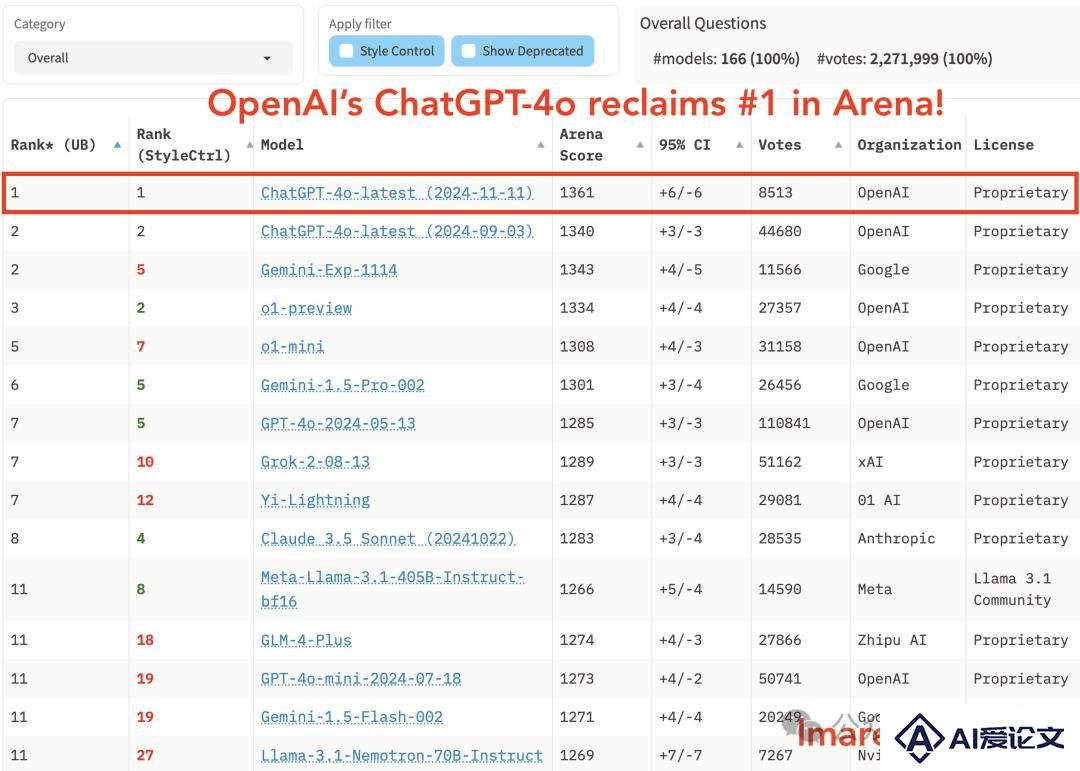This screenshot has height=771, width=1080.
Task: Open the ChatGPT-4o-latest (2024-11-11) link
Action: click(397, 193)
